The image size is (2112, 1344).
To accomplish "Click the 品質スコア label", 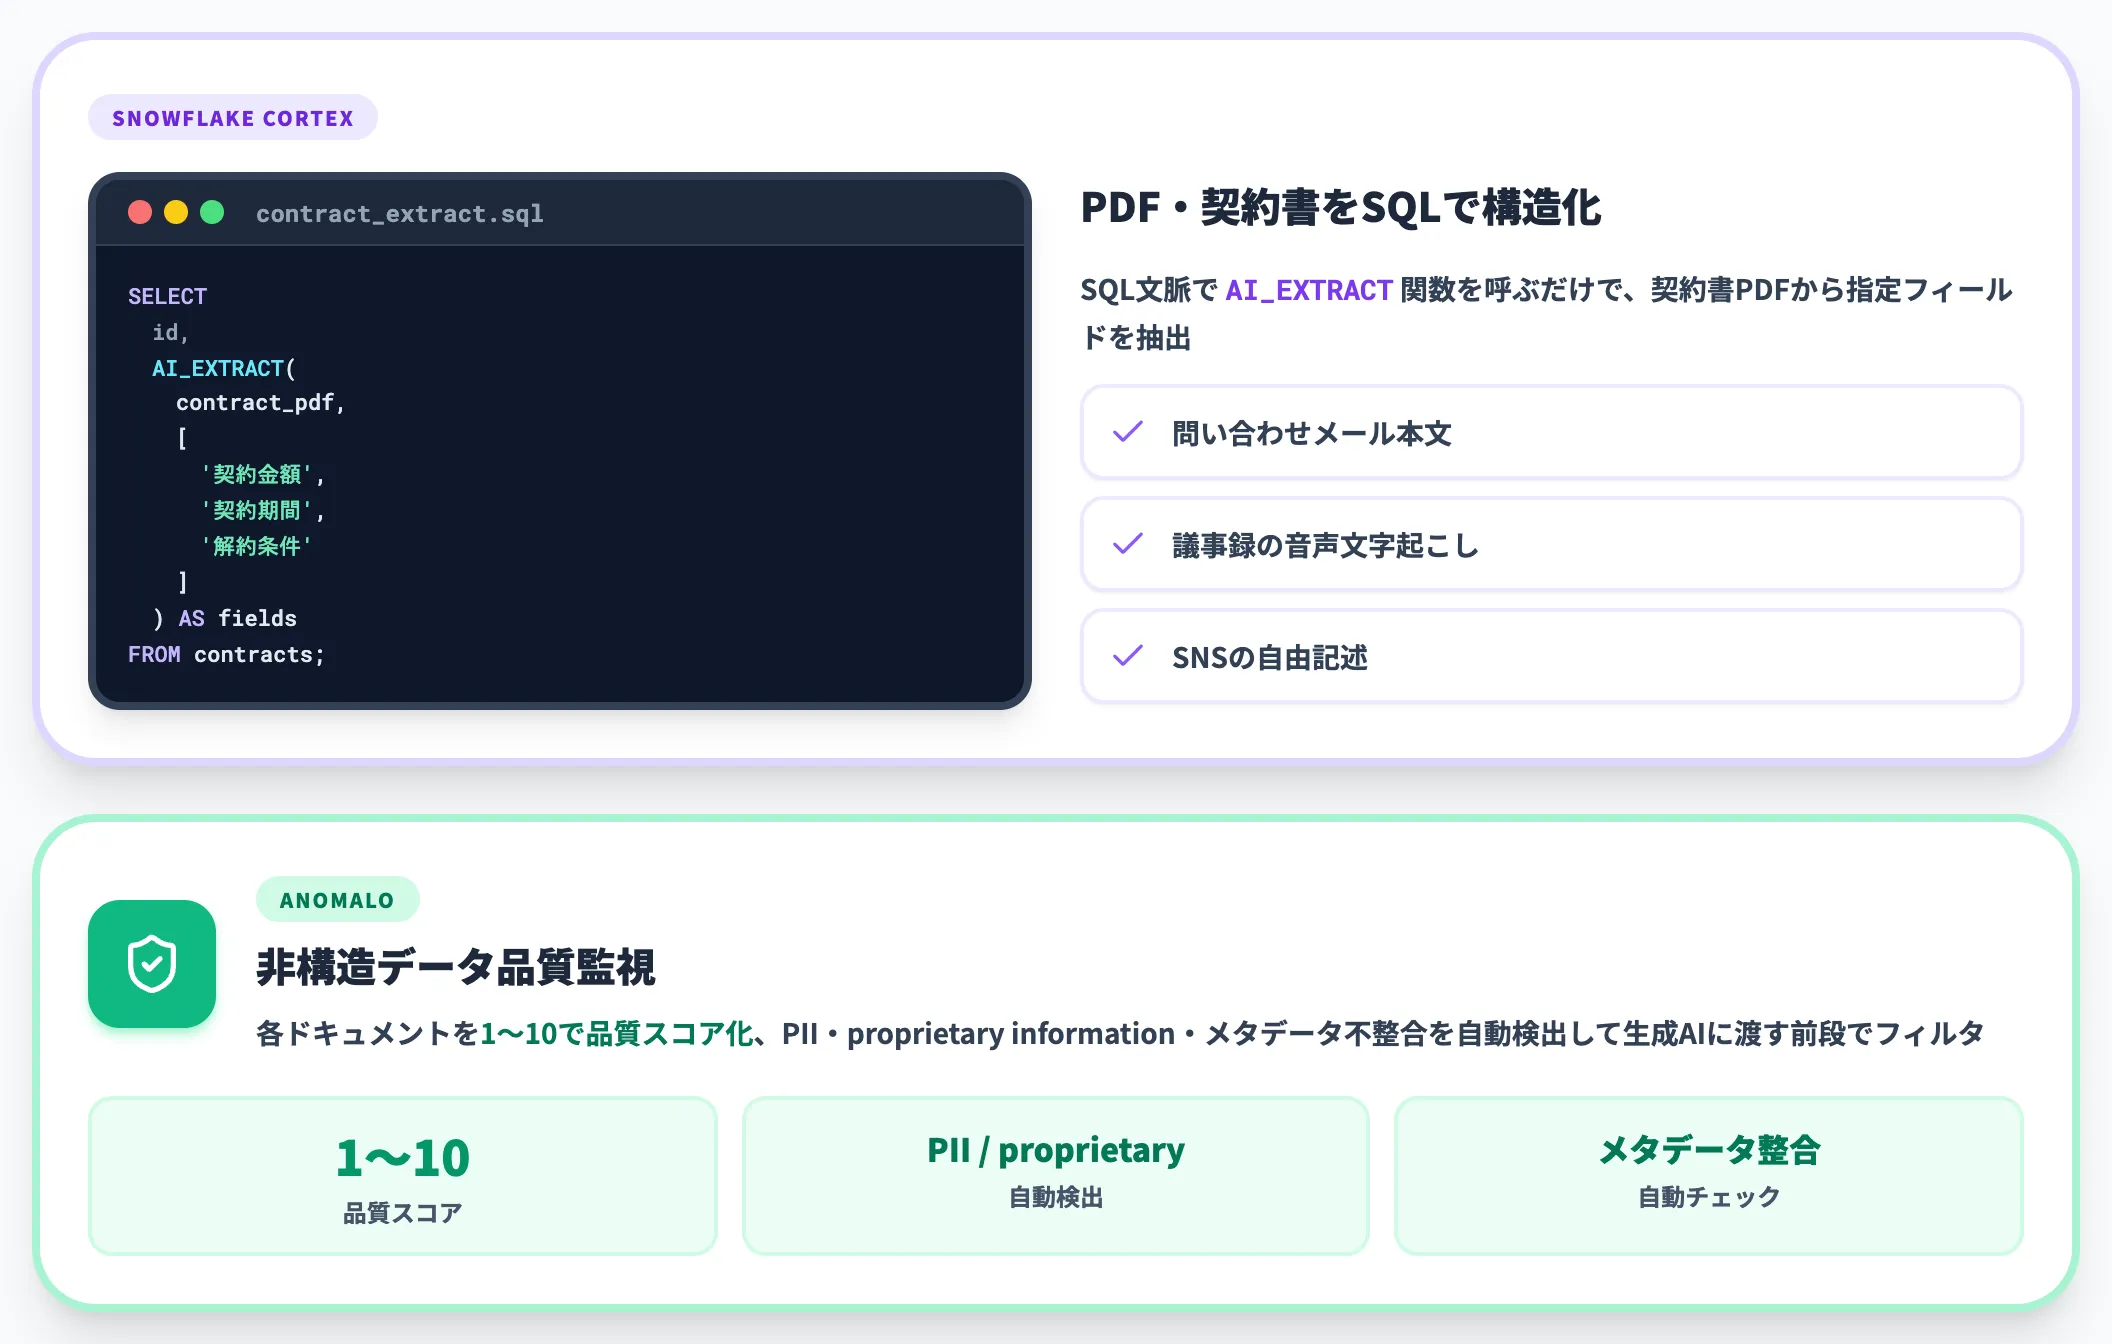I will [403, 1213].
